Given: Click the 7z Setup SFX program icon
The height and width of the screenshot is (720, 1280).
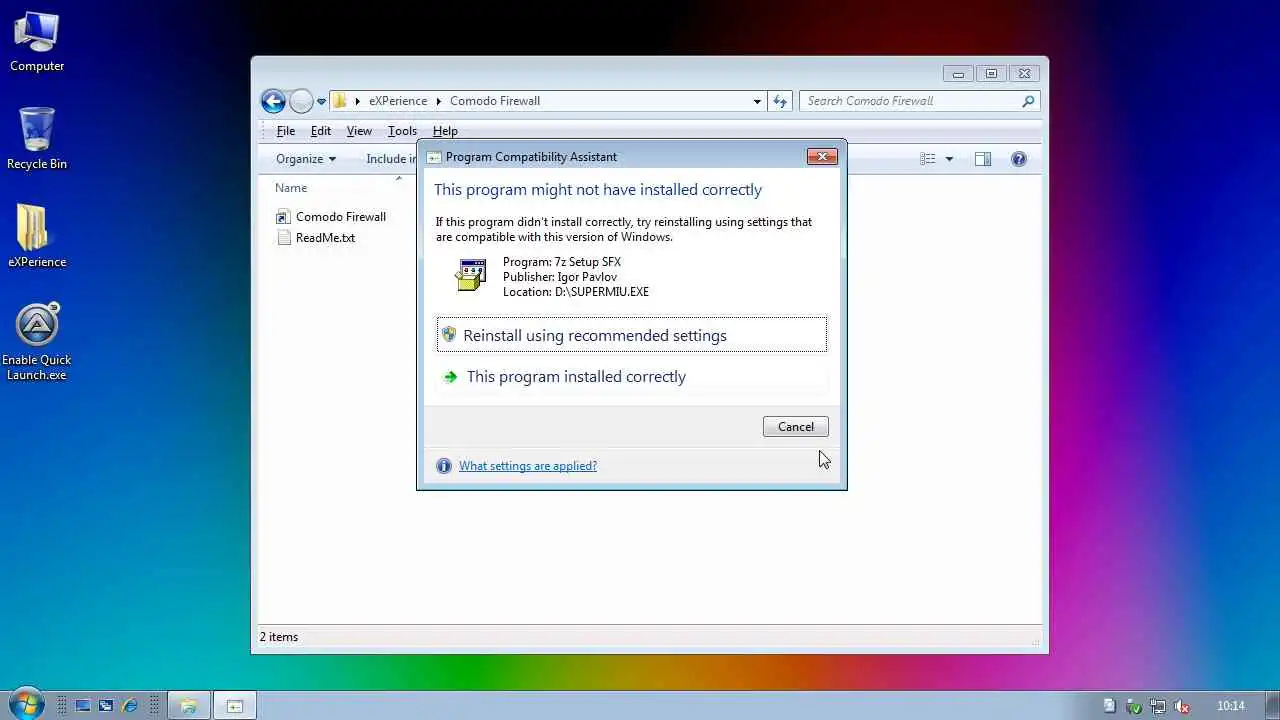Looking at the screenshot, I should 471,274.
